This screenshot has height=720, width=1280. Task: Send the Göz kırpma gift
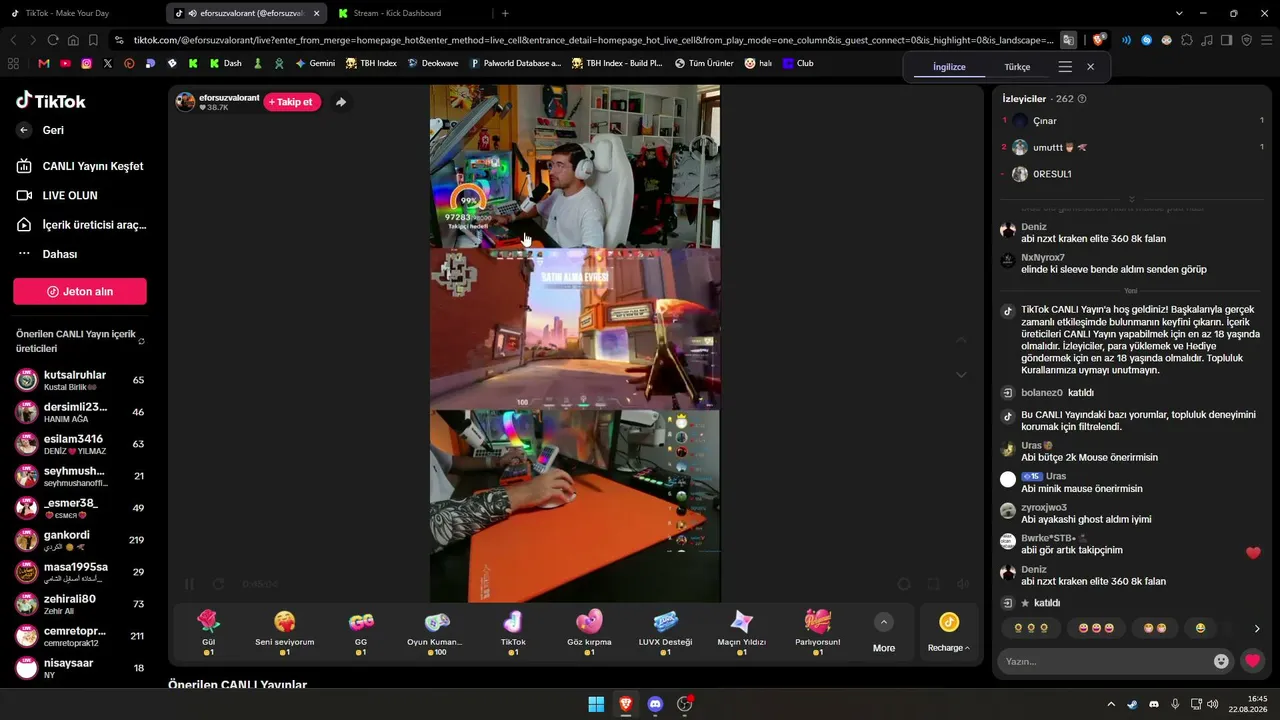[589, 632]
